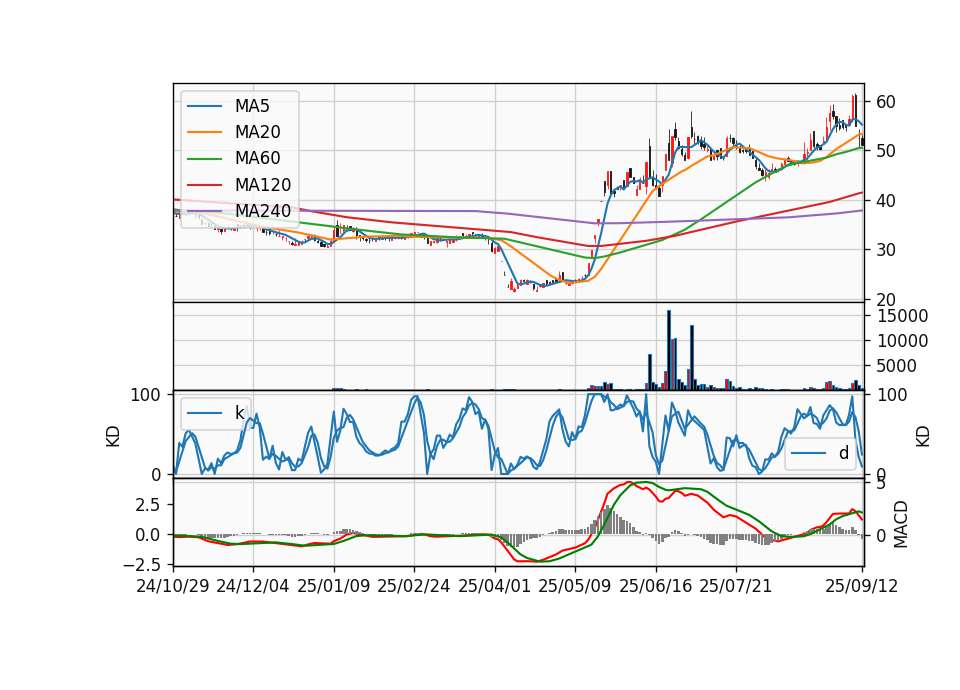The image size is (960, 690).
Task: Click the 15000 volume axis tick
Action: coord(902,316)
